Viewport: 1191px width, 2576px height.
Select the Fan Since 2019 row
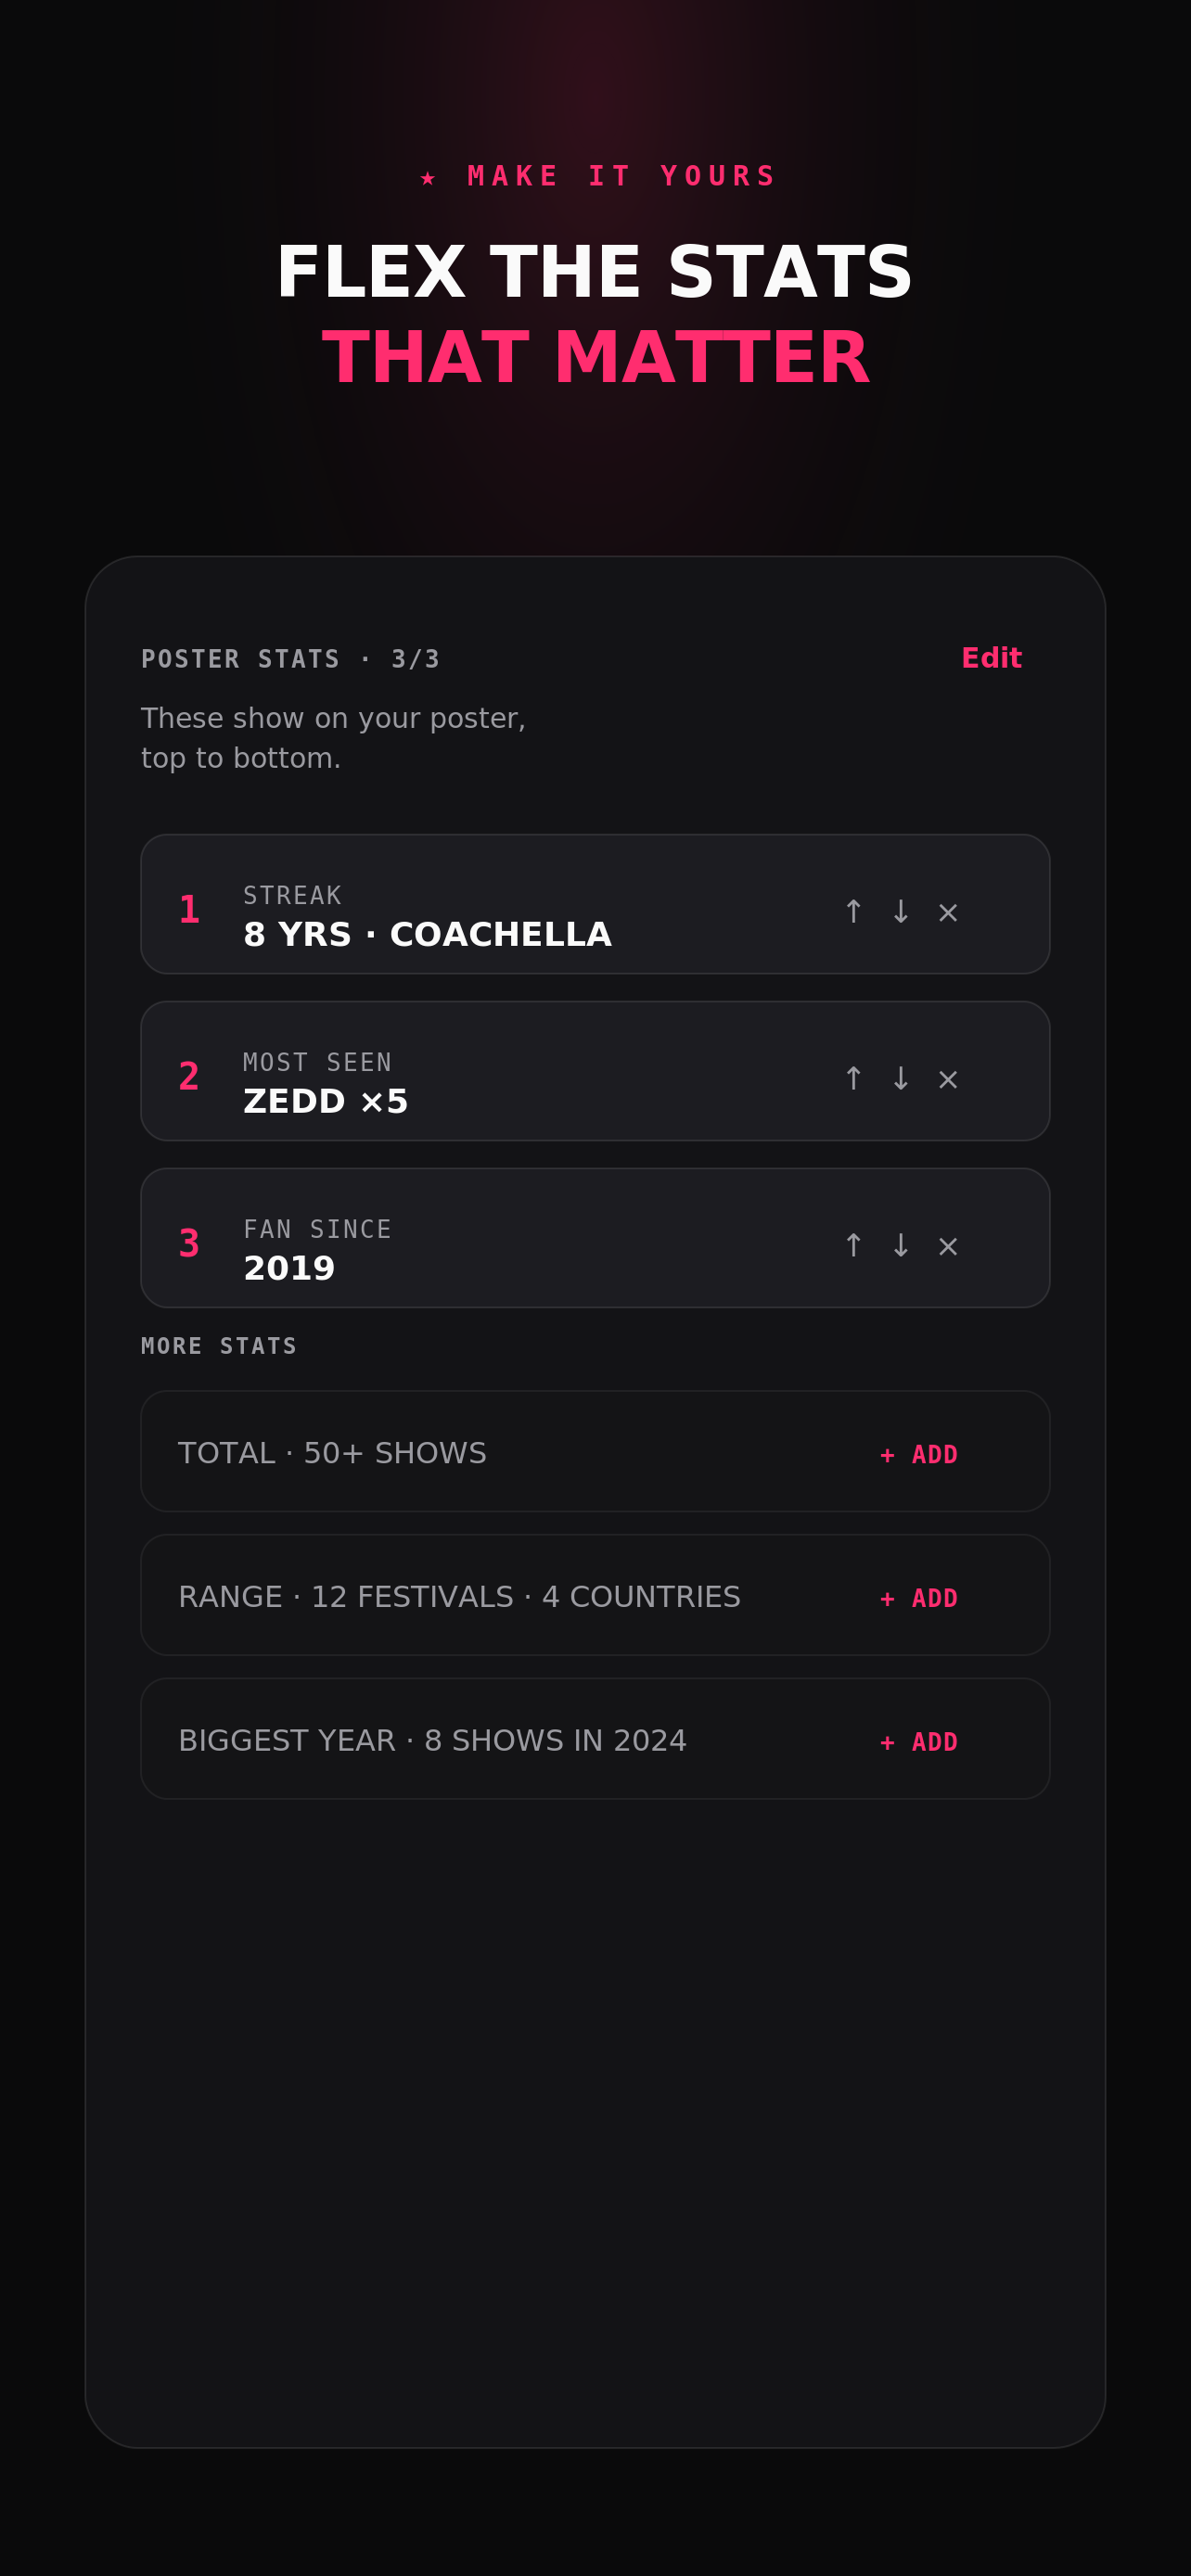point(595,1238)
